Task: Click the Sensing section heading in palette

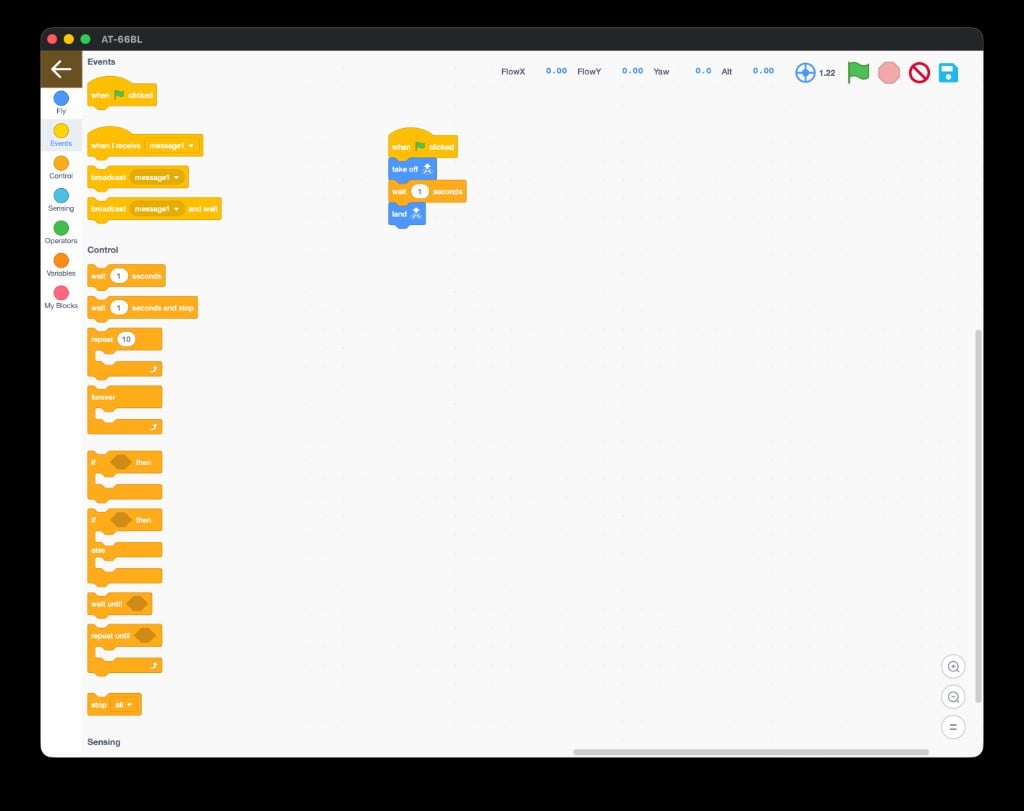Action: click(104, 742)
